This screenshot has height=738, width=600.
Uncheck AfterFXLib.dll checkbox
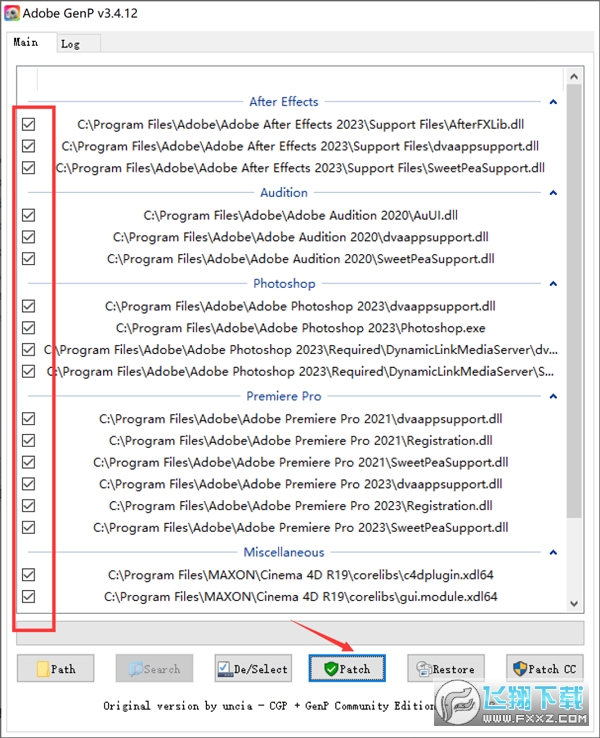pyautogui.click(x=29, y=124)
